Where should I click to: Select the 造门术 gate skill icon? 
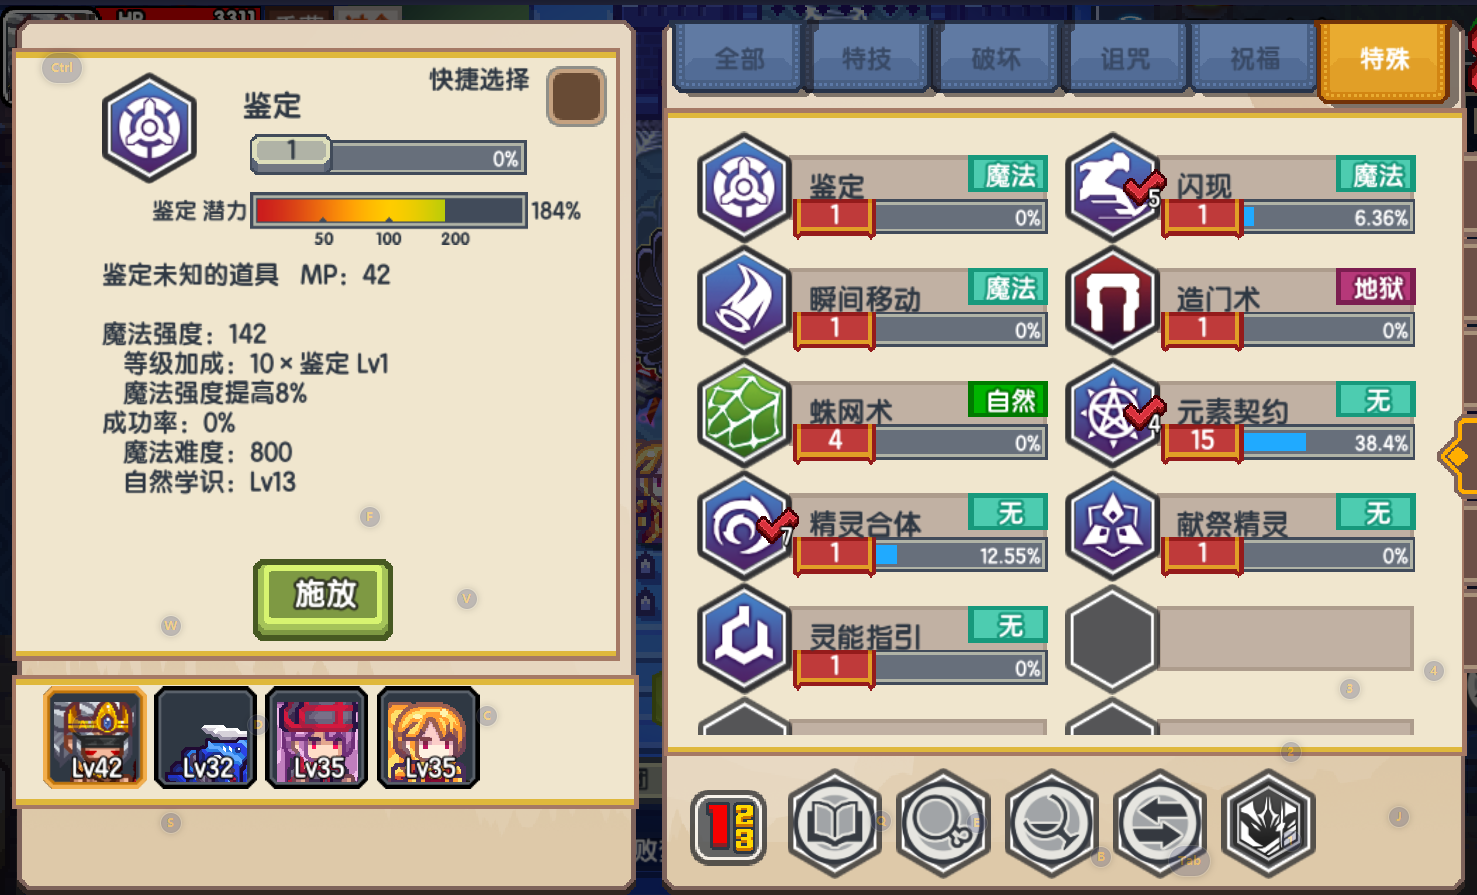point(1112,300)
